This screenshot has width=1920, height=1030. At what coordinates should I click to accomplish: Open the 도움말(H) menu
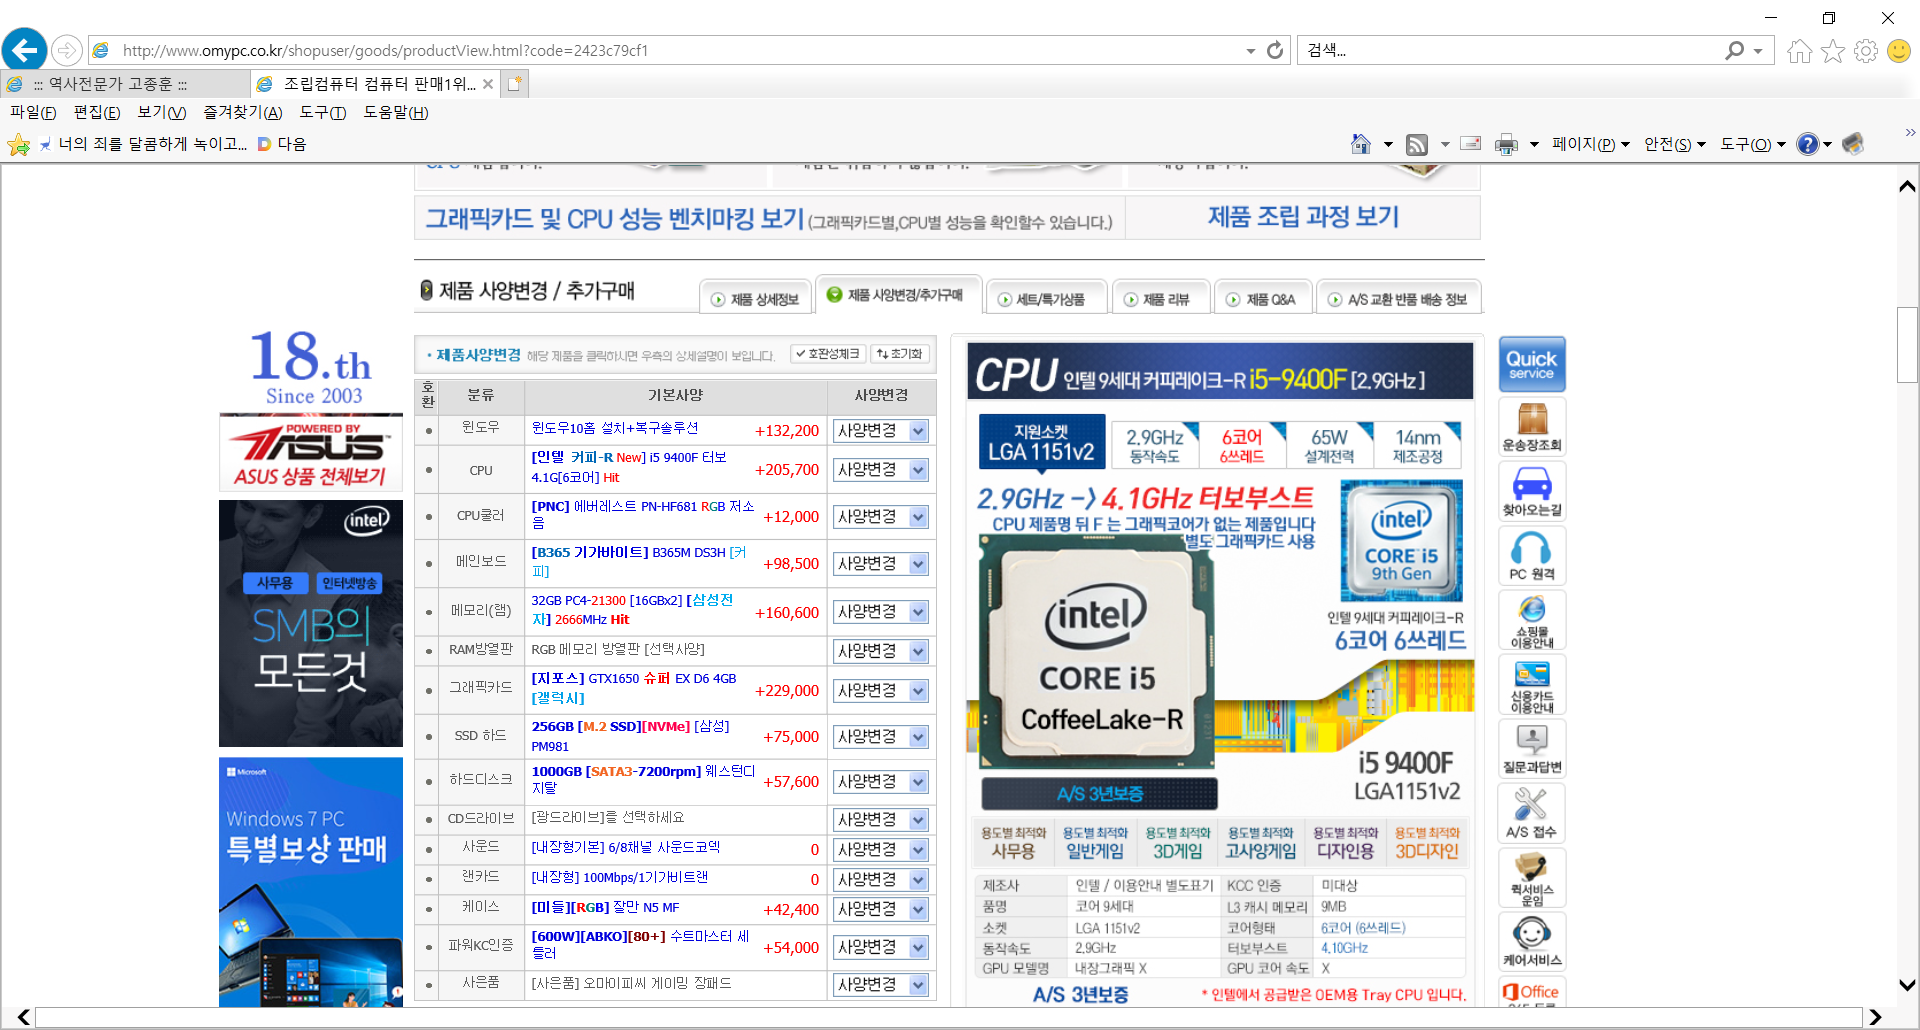[396, 113]
